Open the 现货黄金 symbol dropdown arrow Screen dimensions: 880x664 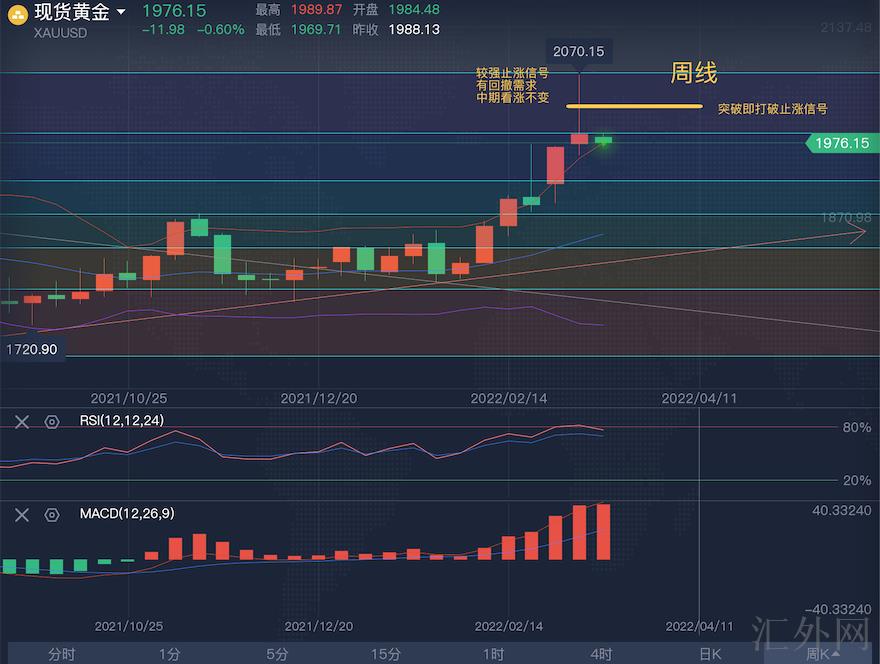click(x=121, y=13)
